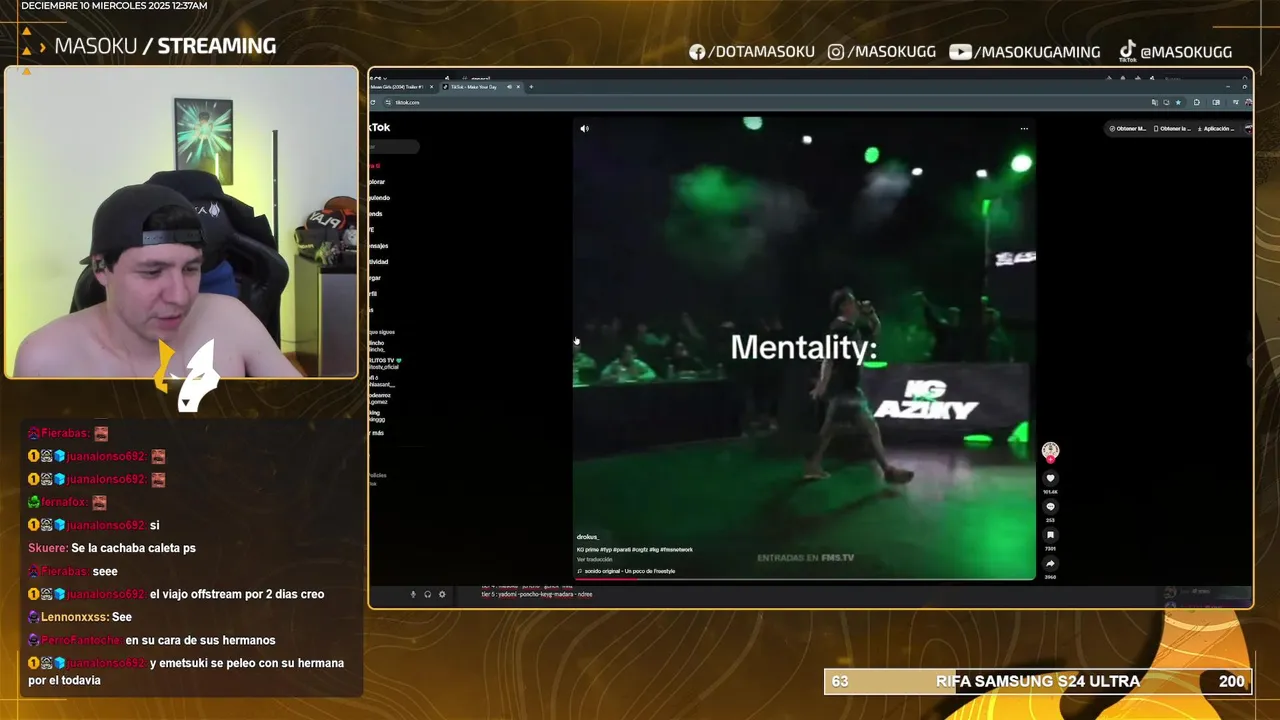This screenshot has width=1280, height=720.
Task: Open the Mensajes sidebar item
Action: pos(378,246)
